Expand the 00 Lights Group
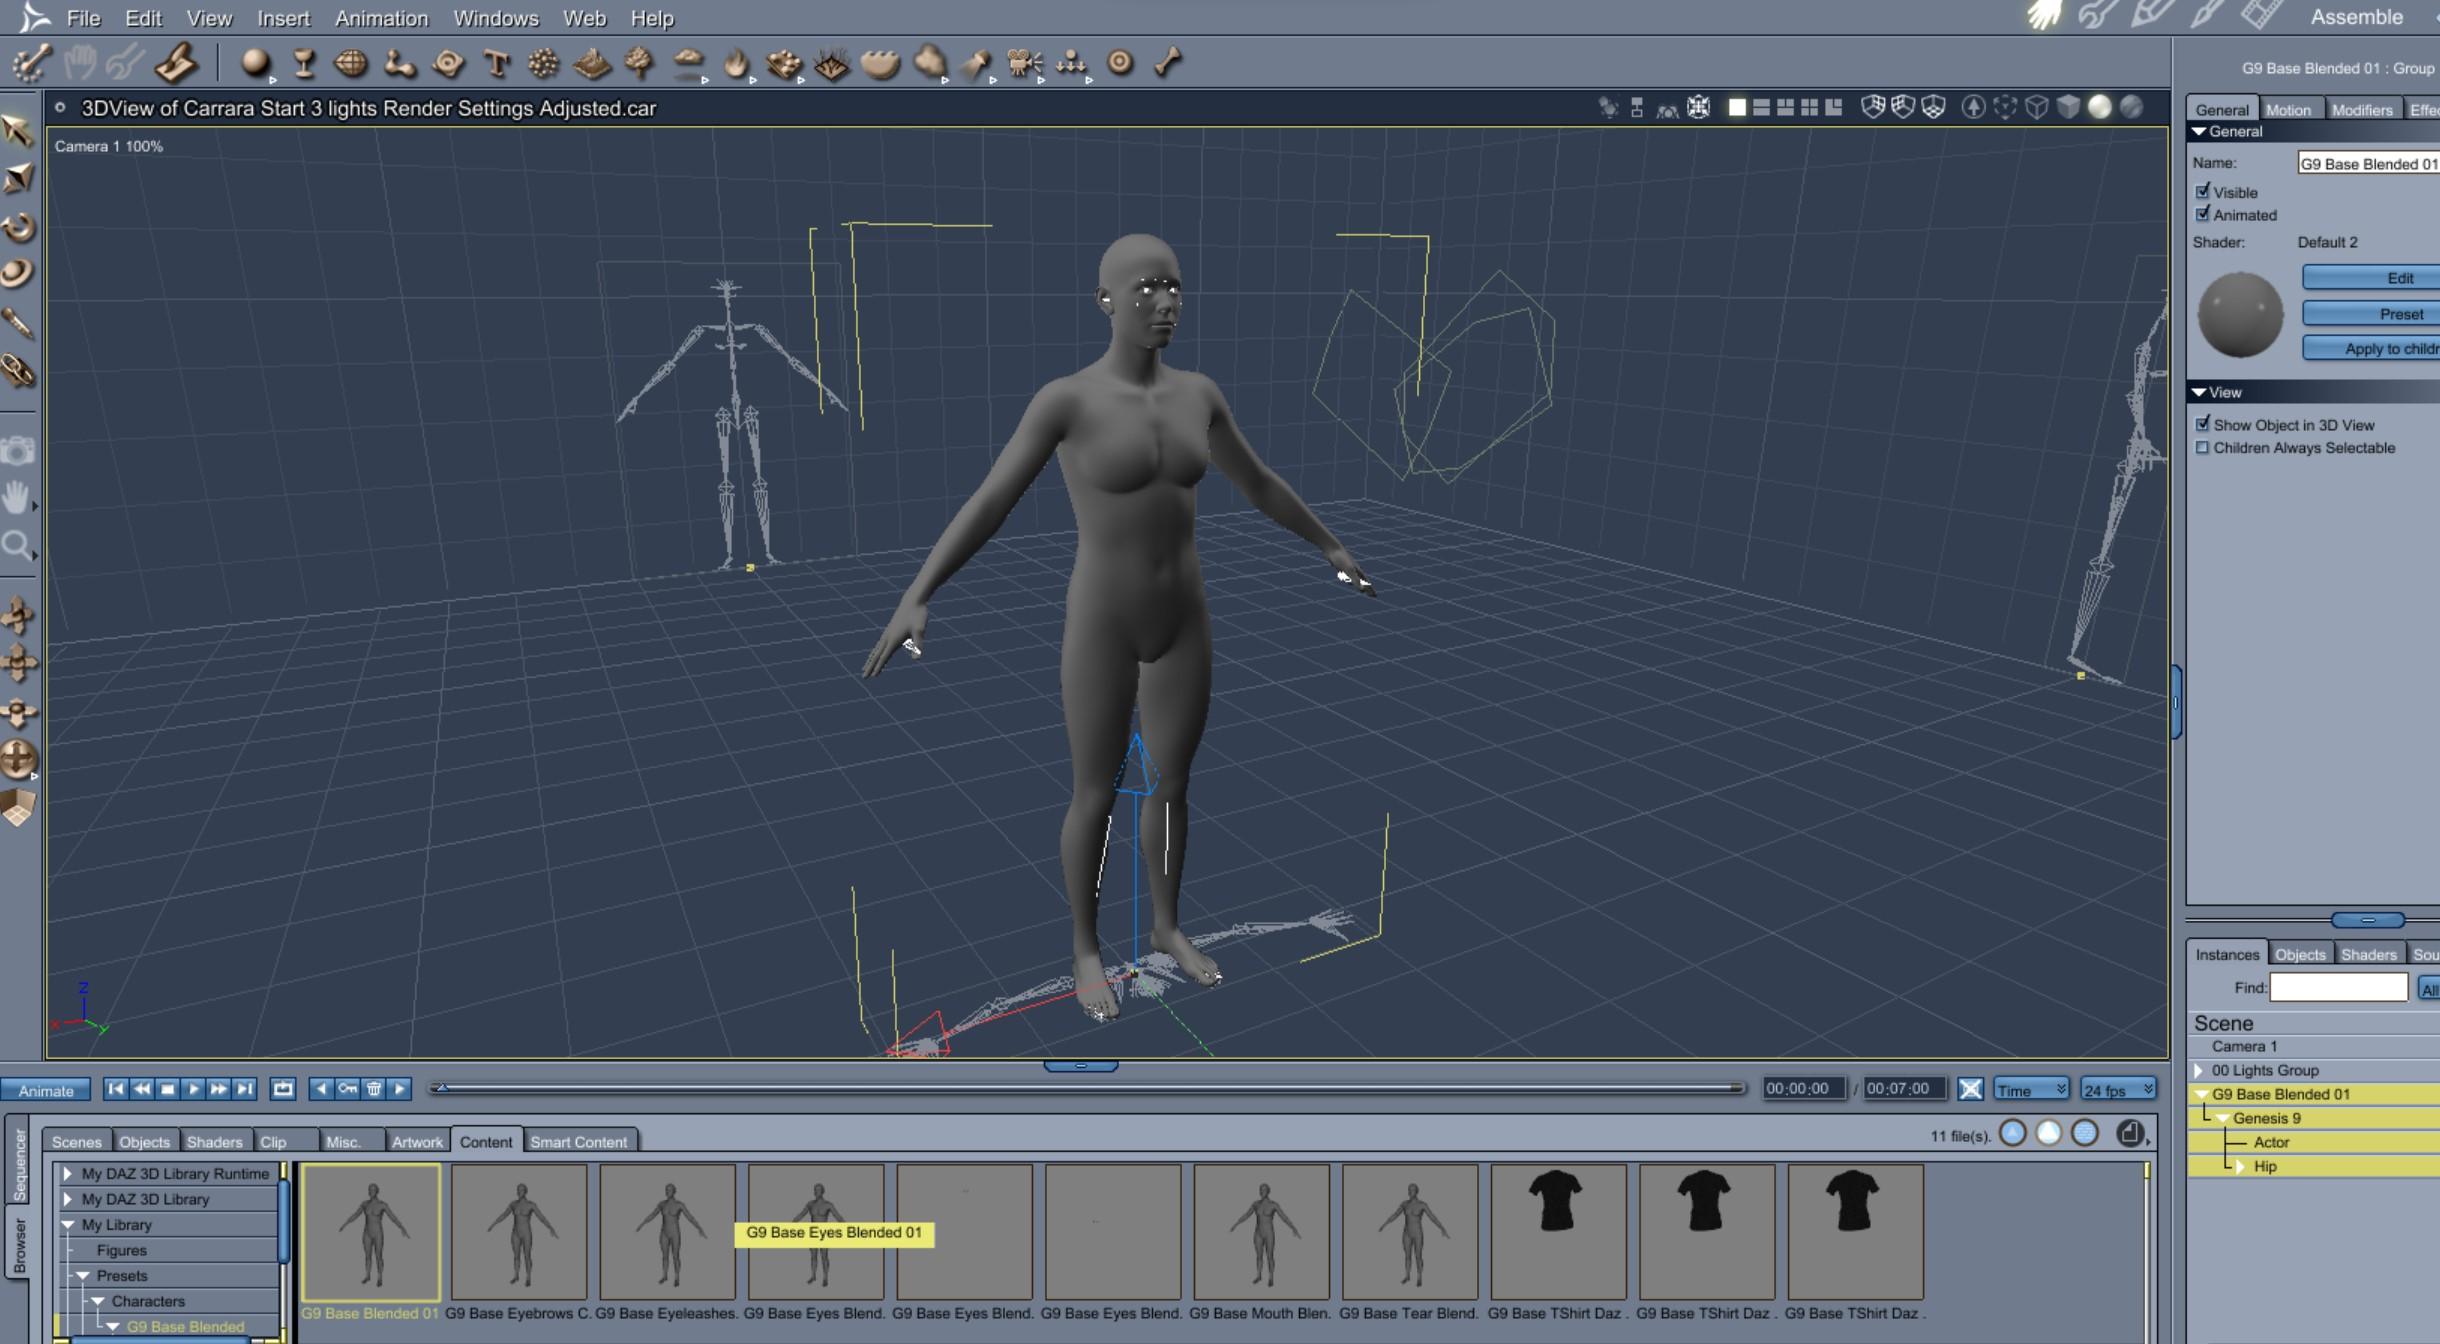This screenshot has width=2440, height=1344. coord(2199,1070)
